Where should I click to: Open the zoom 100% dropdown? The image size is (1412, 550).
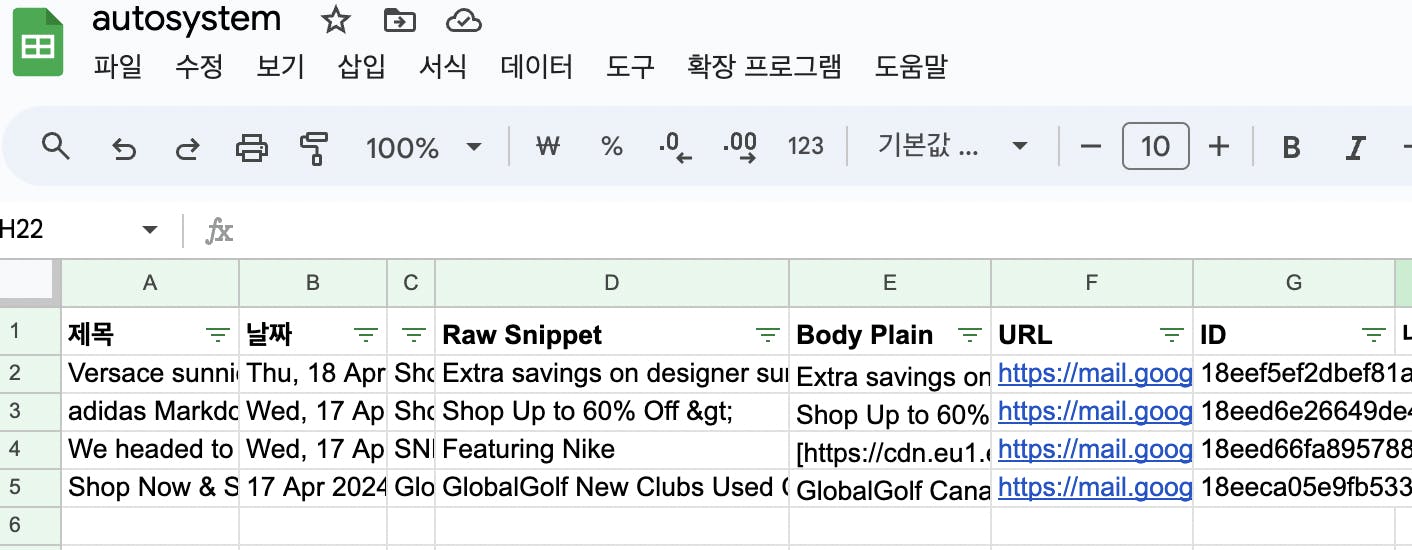coord(423,148)
